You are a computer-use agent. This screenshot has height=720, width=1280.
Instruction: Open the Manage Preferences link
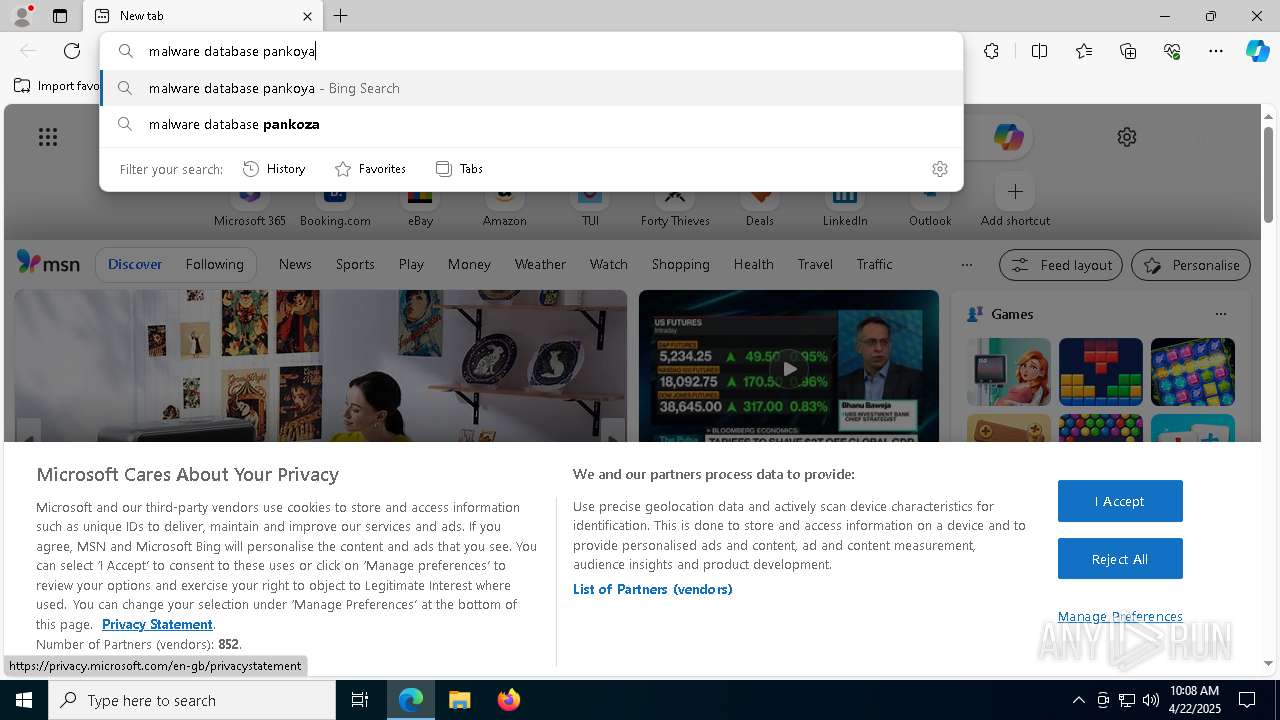pos(1120,616)
